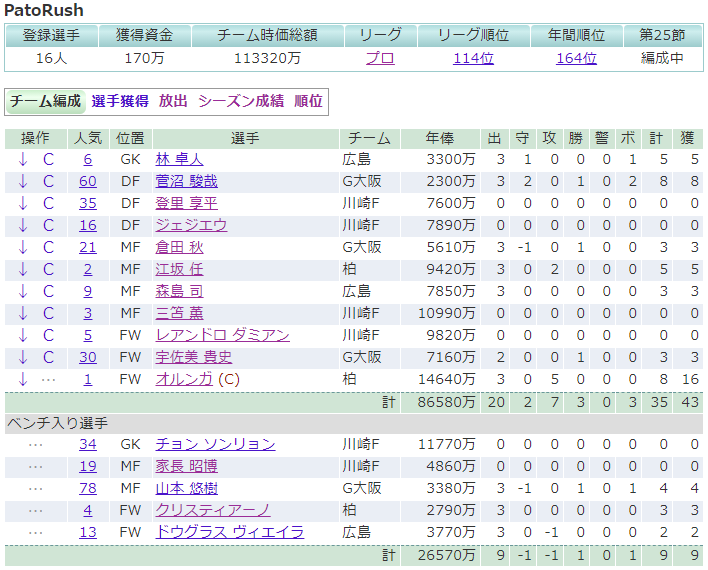
Task: Select team value 113320万
Action: tap(267, 58)
